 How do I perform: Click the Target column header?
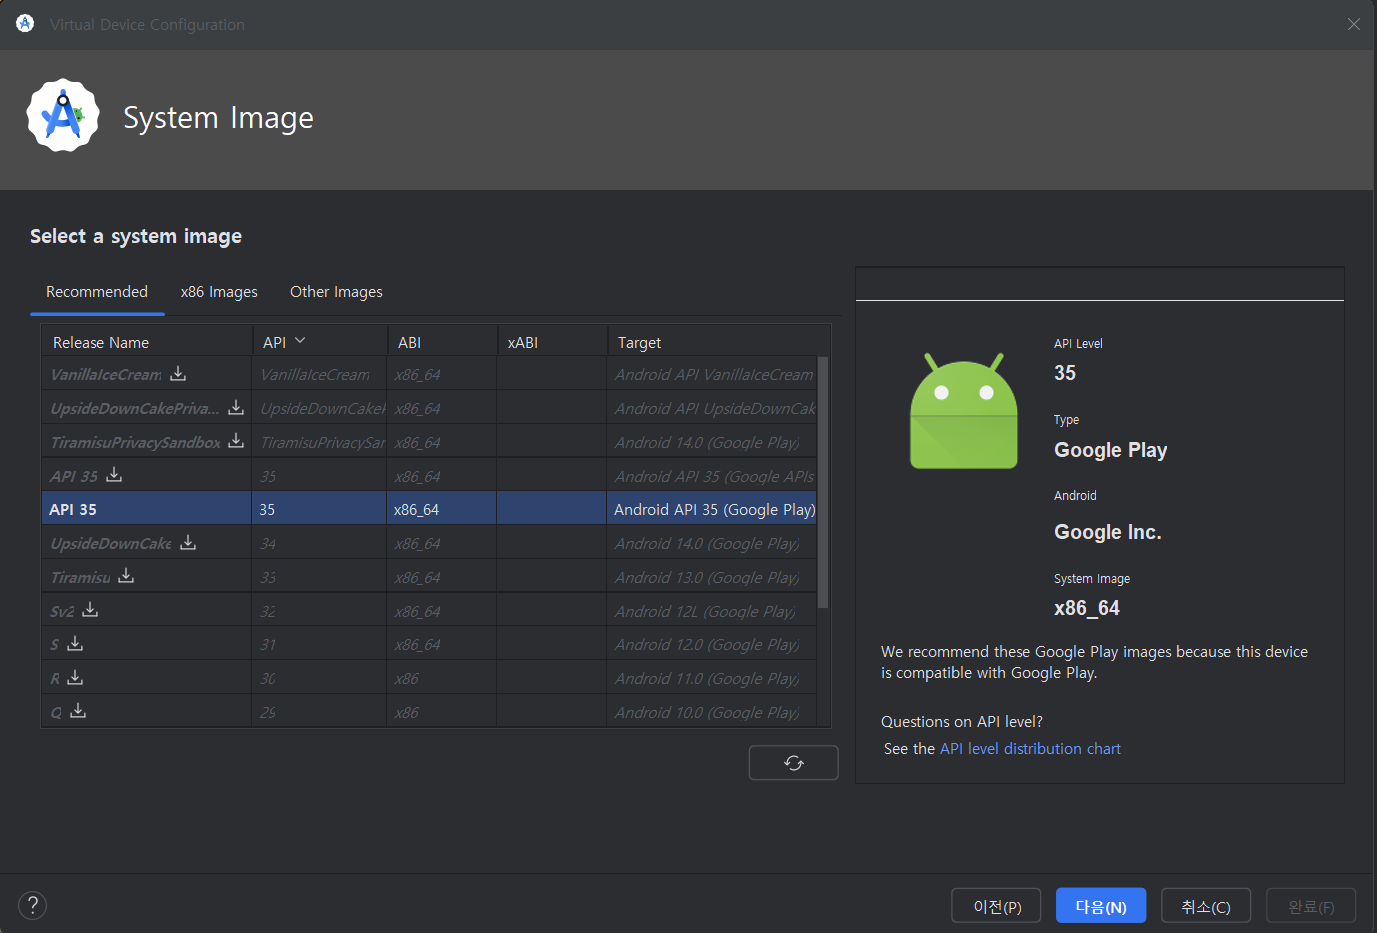(718, 342)
